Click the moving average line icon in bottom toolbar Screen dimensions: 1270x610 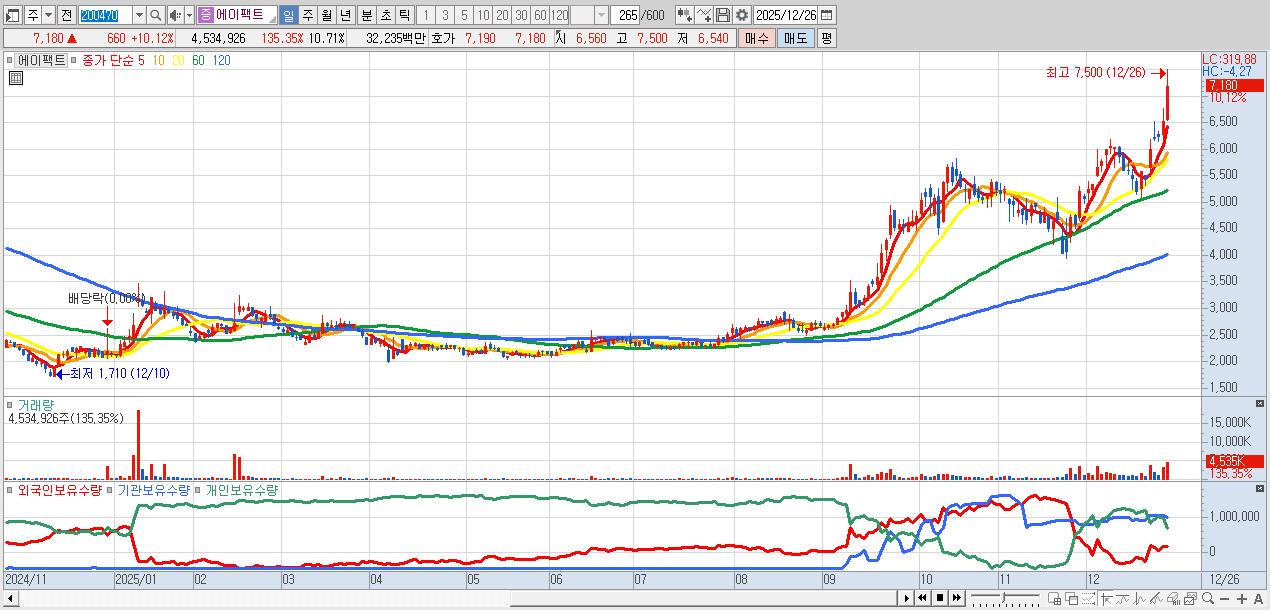[x=1122, y=598]
